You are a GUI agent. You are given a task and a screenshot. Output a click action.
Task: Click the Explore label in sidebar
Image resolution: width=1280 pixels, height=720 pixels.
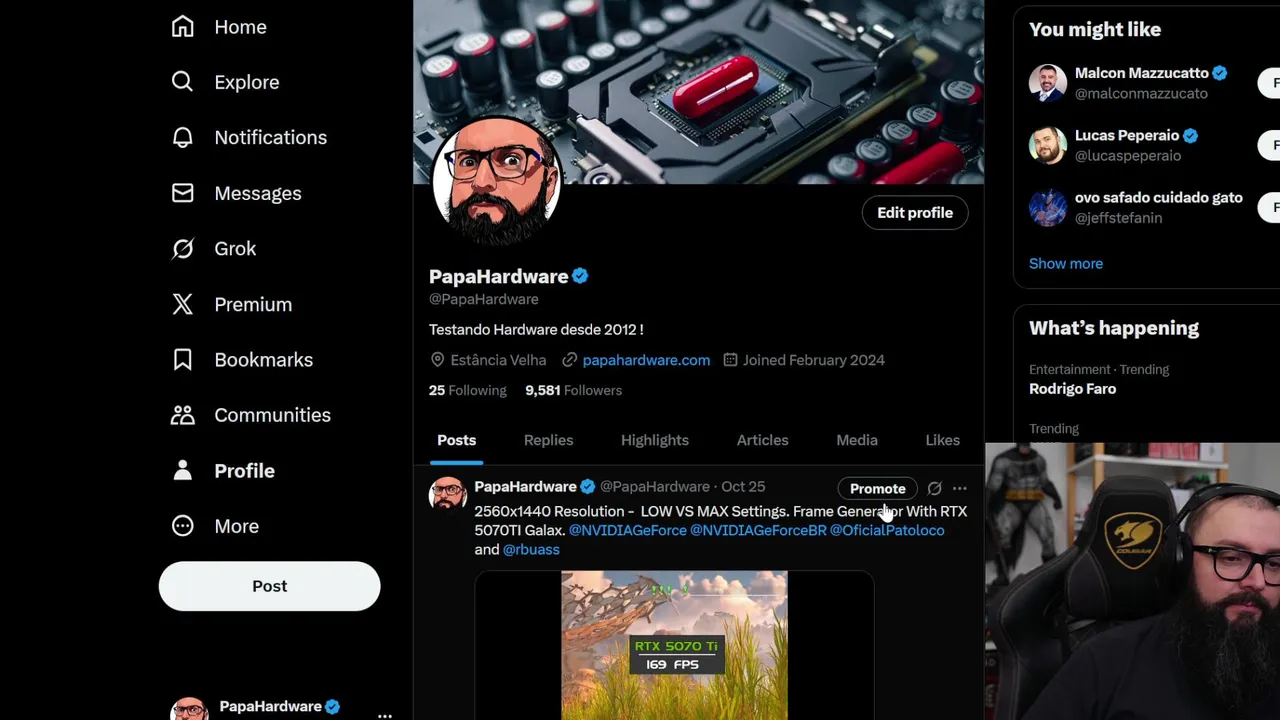(246, 82)
